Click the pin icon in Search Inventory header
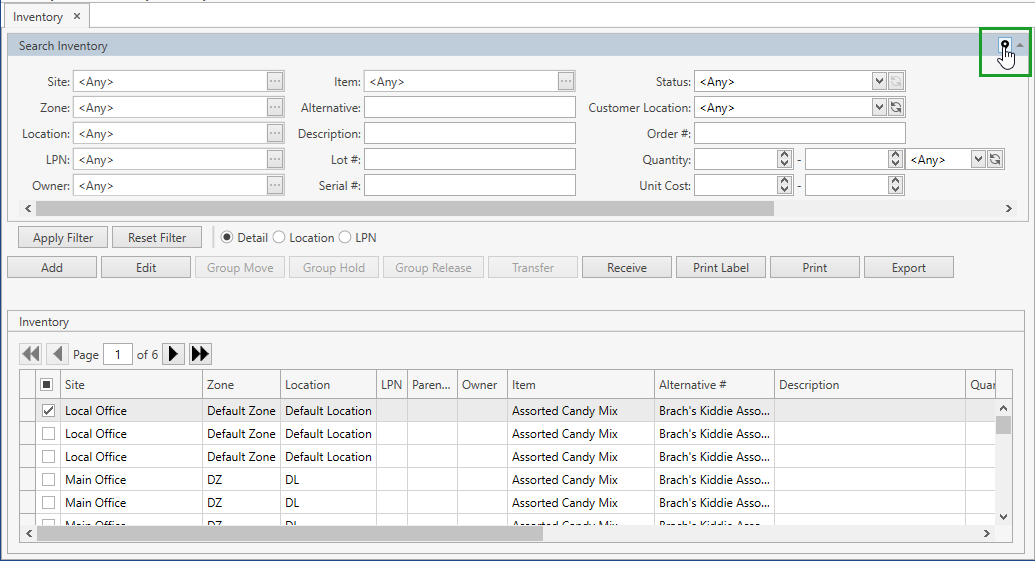The width and height of the screenshot is (1035, 561). [x=1004, y=46]
